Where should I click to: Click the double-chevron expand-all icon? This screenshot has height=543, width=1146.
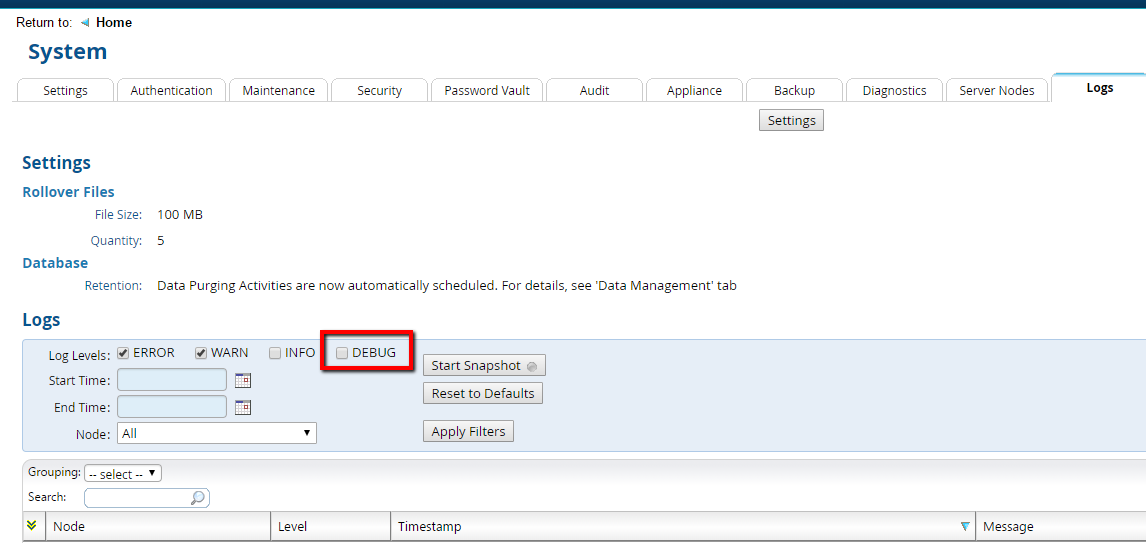(32, 526)
